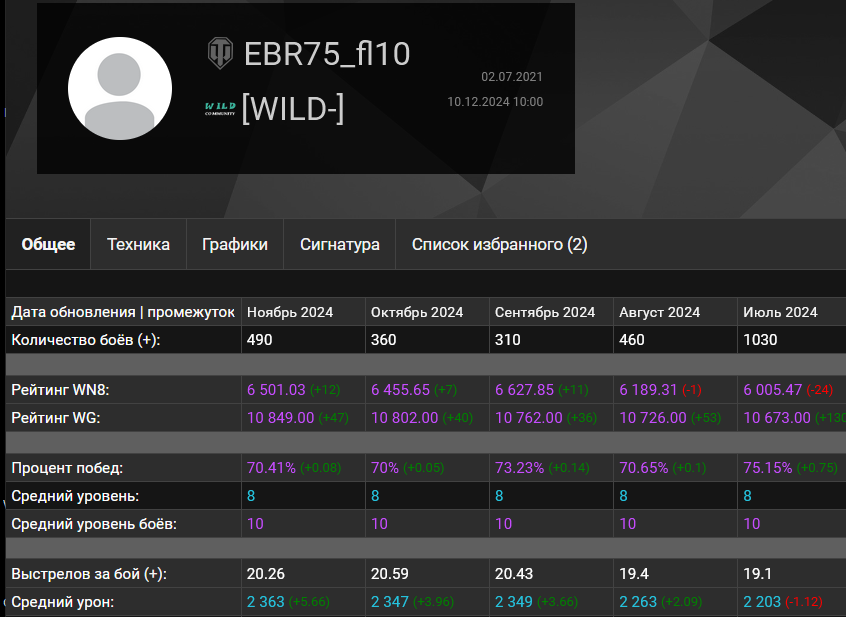Click the default player avatar image
The height and width of the screenshot is (617, 846).
click(x=120, y=88)
